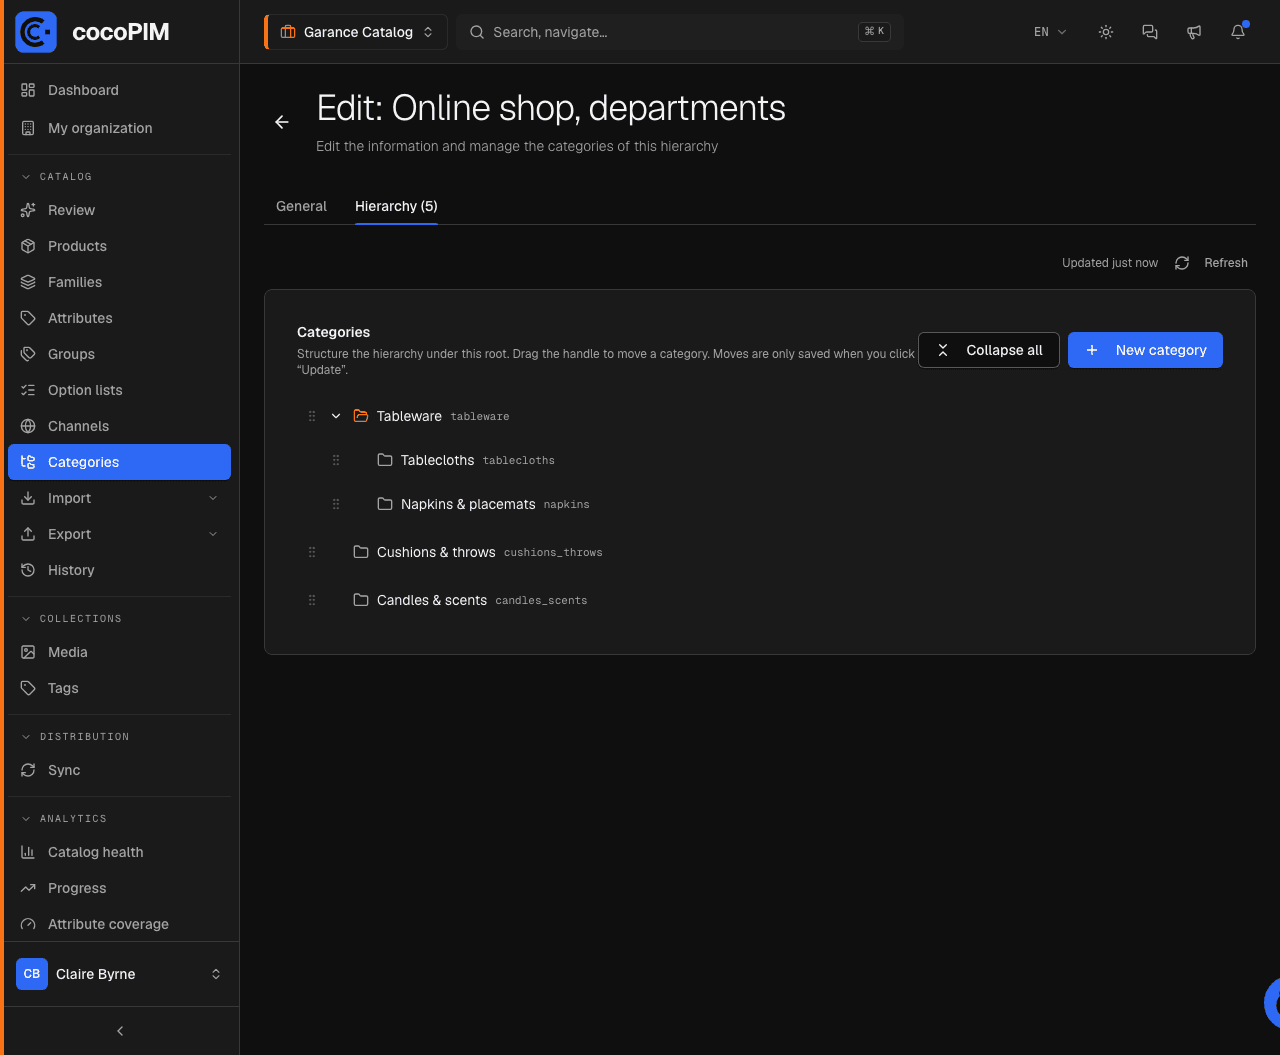Viewport: 1280px width, 1055px height.
Task: Click the cocoPIM logo icon
Action: [x=36, y=32]
